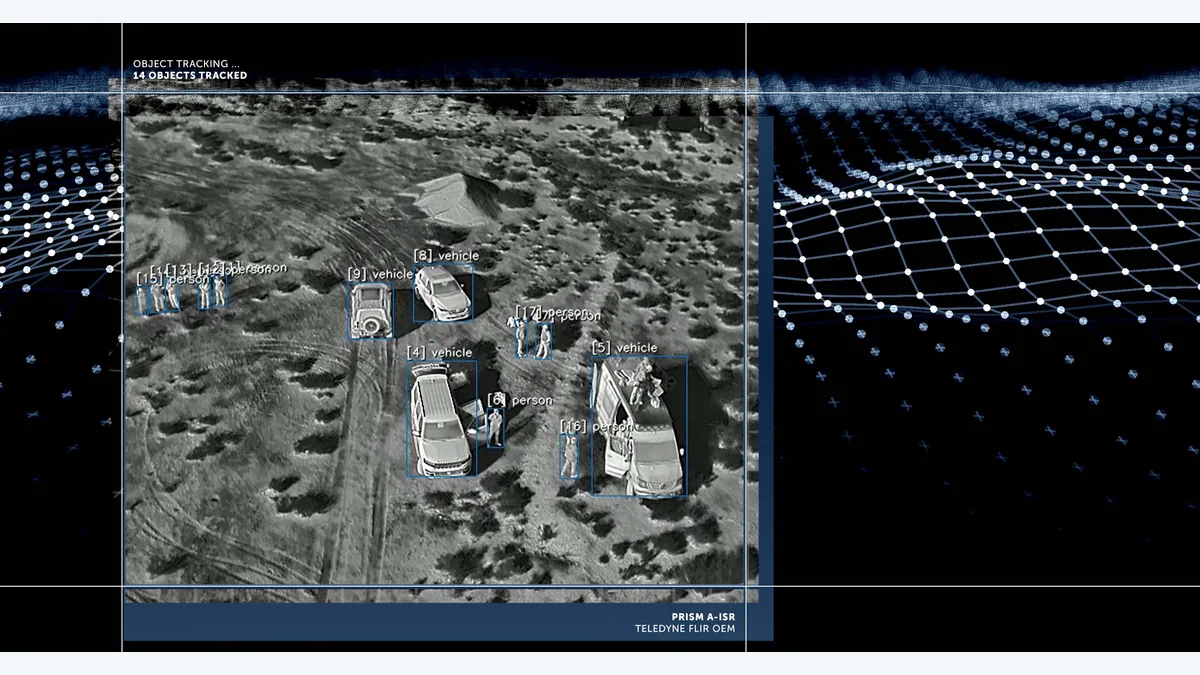1200x675 pixels.
Task: Click the tracking box around vehicle 8
Action: [x=443, y=293]
